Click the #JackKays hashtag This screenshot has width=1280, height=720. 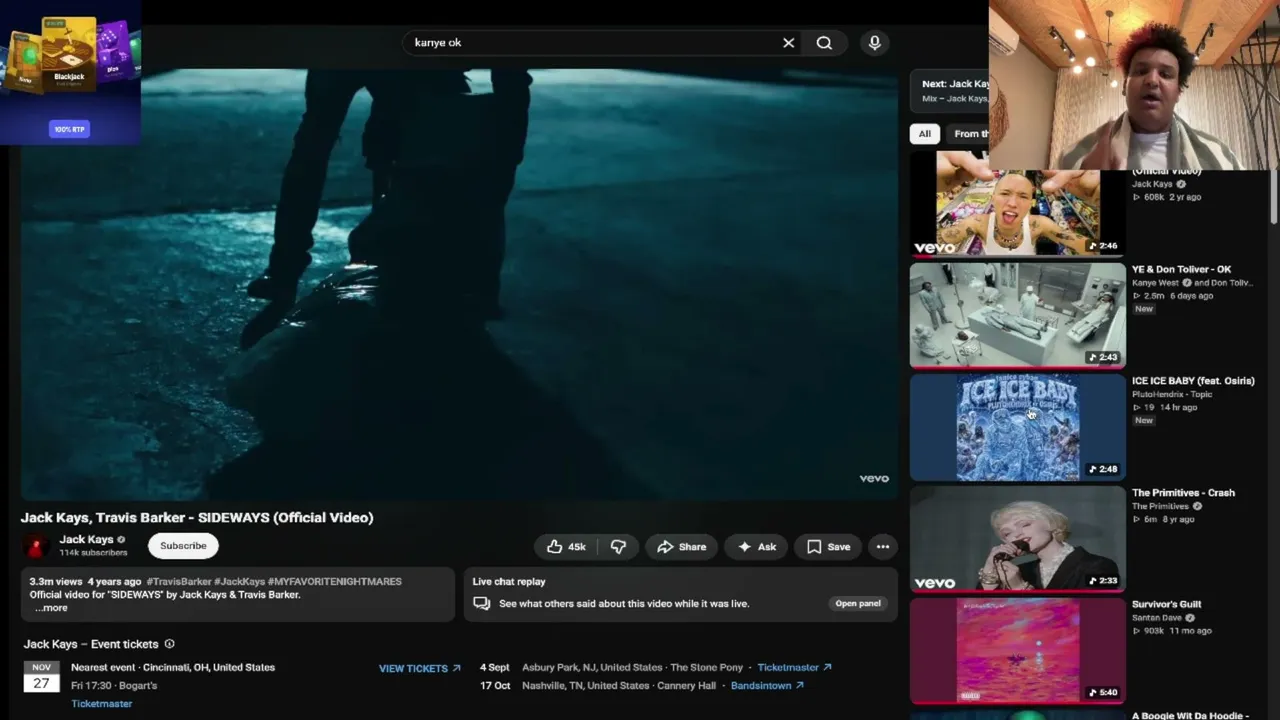tap(239, 581)
